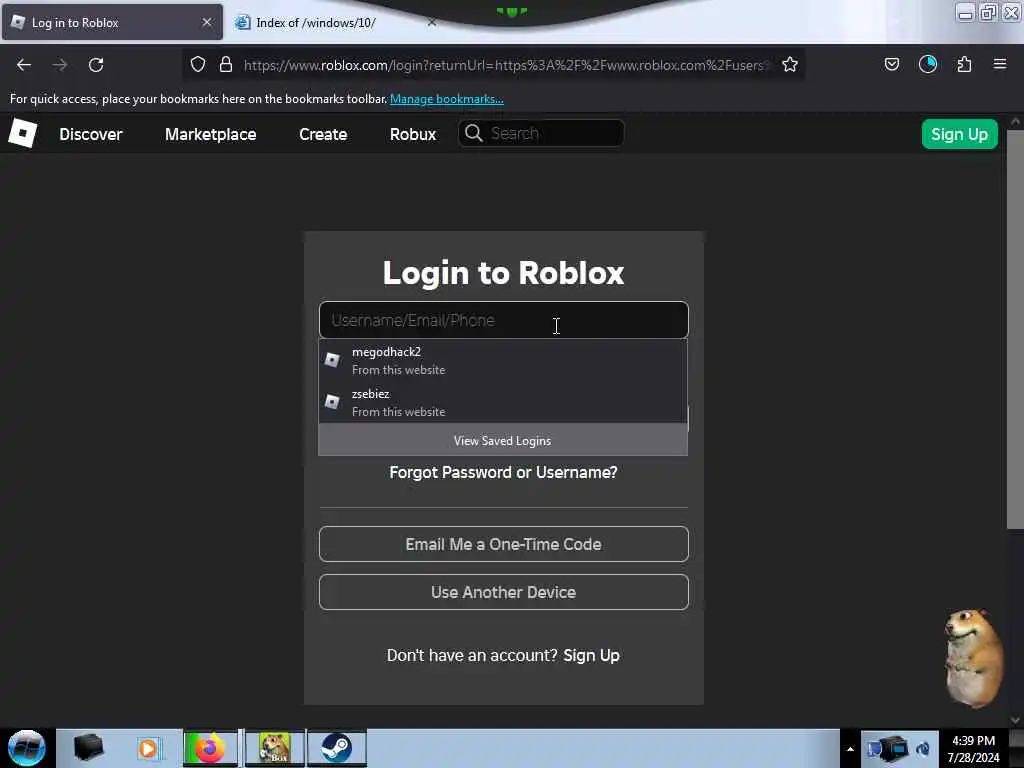Show hidden system tray icons arrow
The image size is (1024, 768).
[x=850, y=748]
